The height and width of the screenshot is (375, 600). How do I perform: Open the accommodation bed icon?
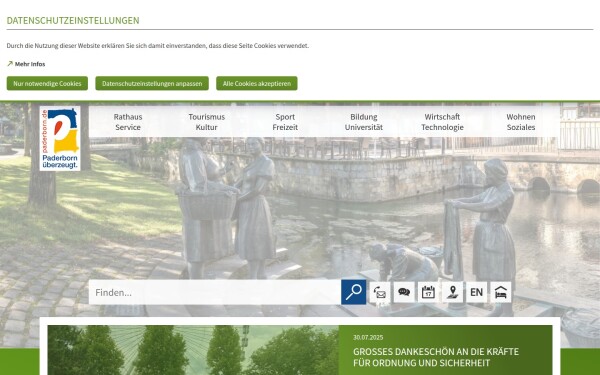(x=501, y=292)
